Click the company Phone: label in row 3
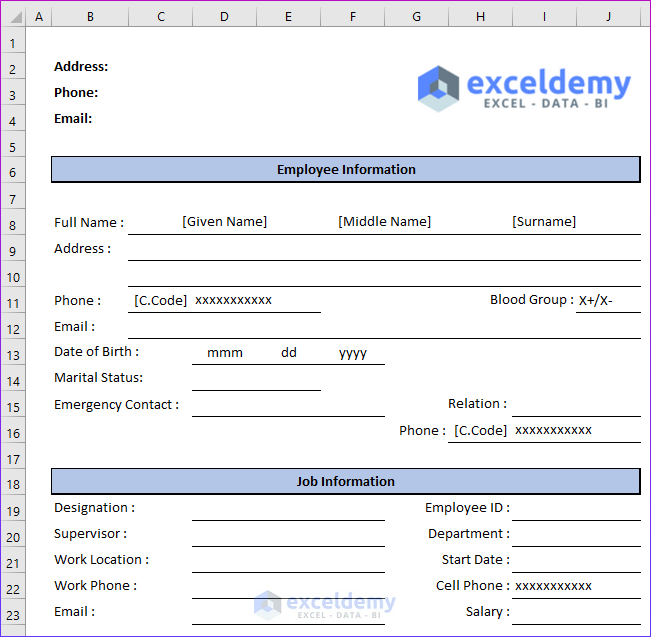Screen dimensions: 651x637 pos(76,92)
